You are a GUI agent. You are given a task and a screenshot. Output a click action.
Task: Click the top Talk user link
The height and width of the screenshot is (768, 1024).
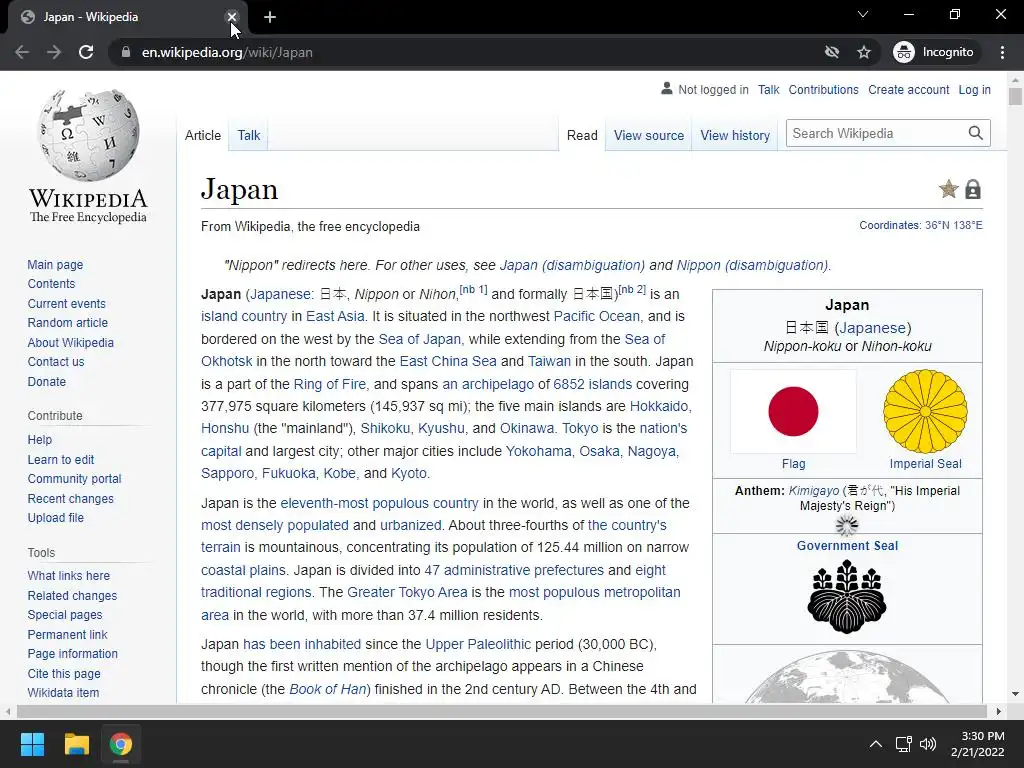[769, 89]
